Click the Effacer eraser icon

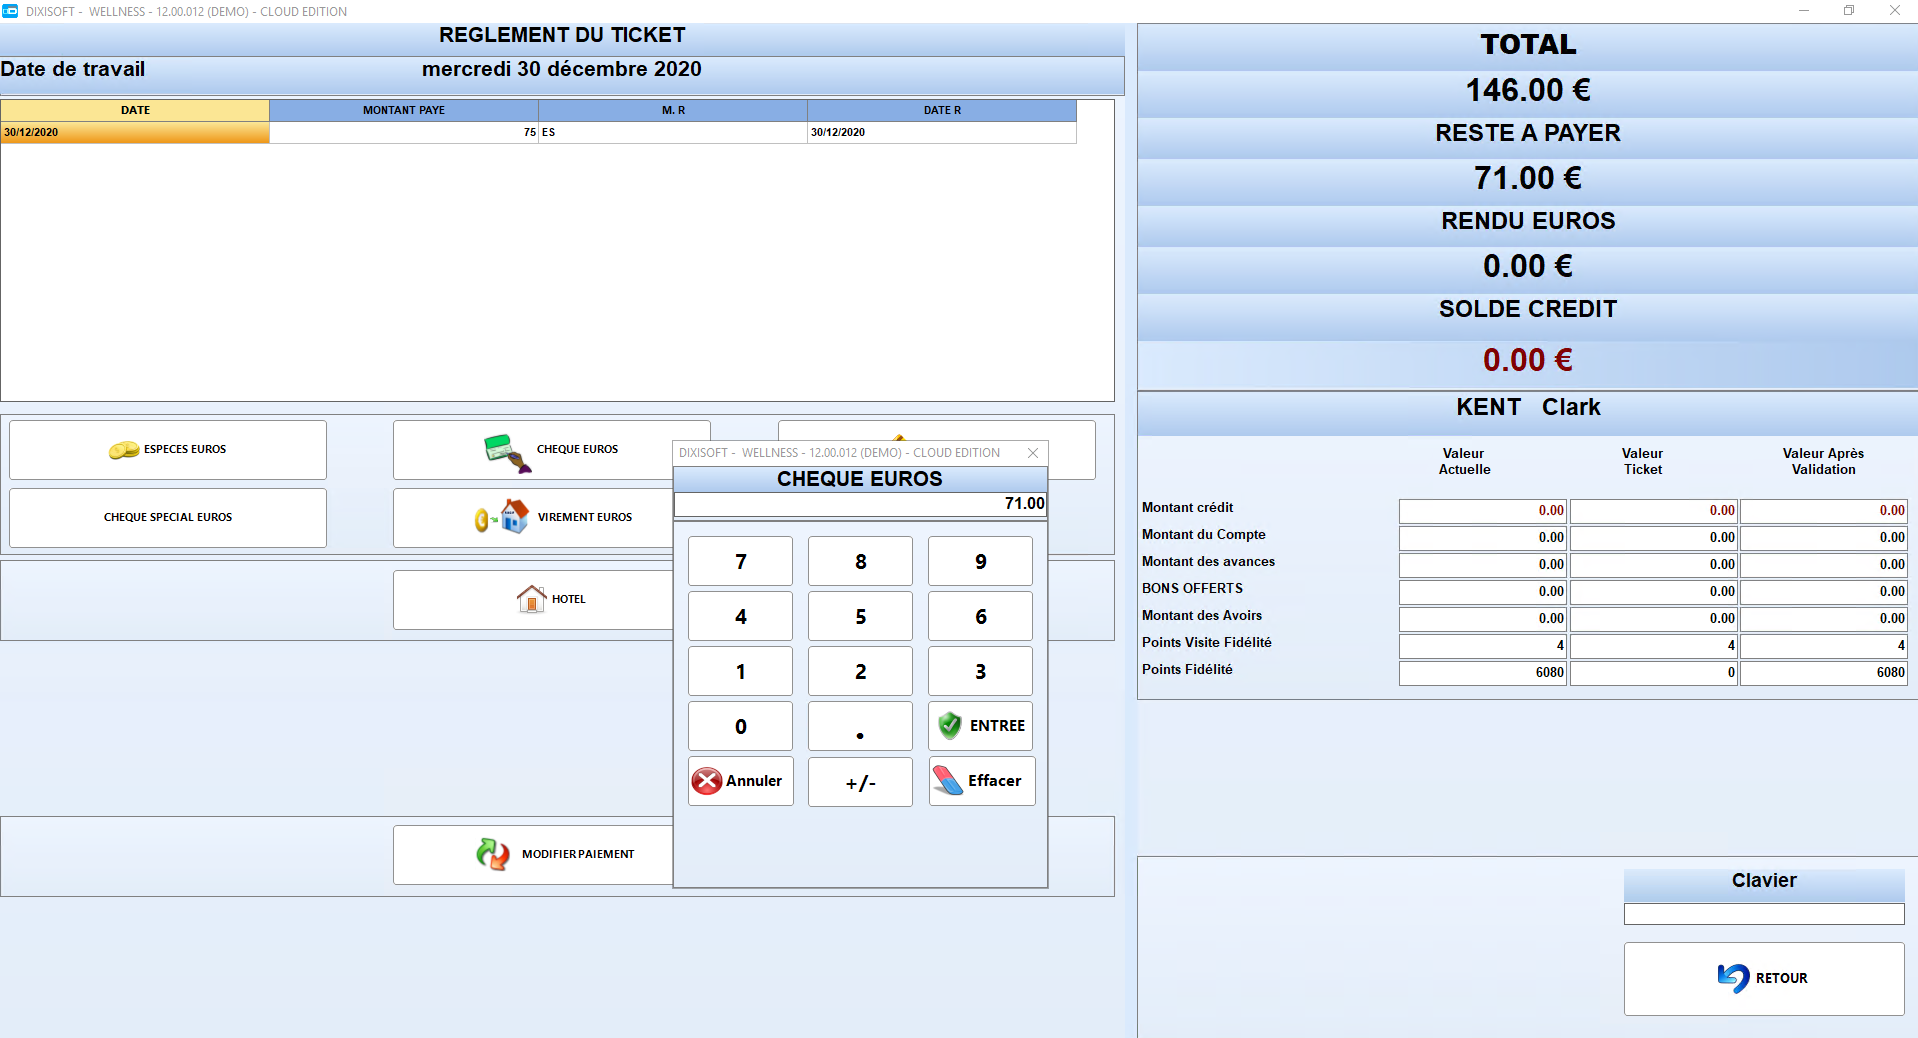947,781
